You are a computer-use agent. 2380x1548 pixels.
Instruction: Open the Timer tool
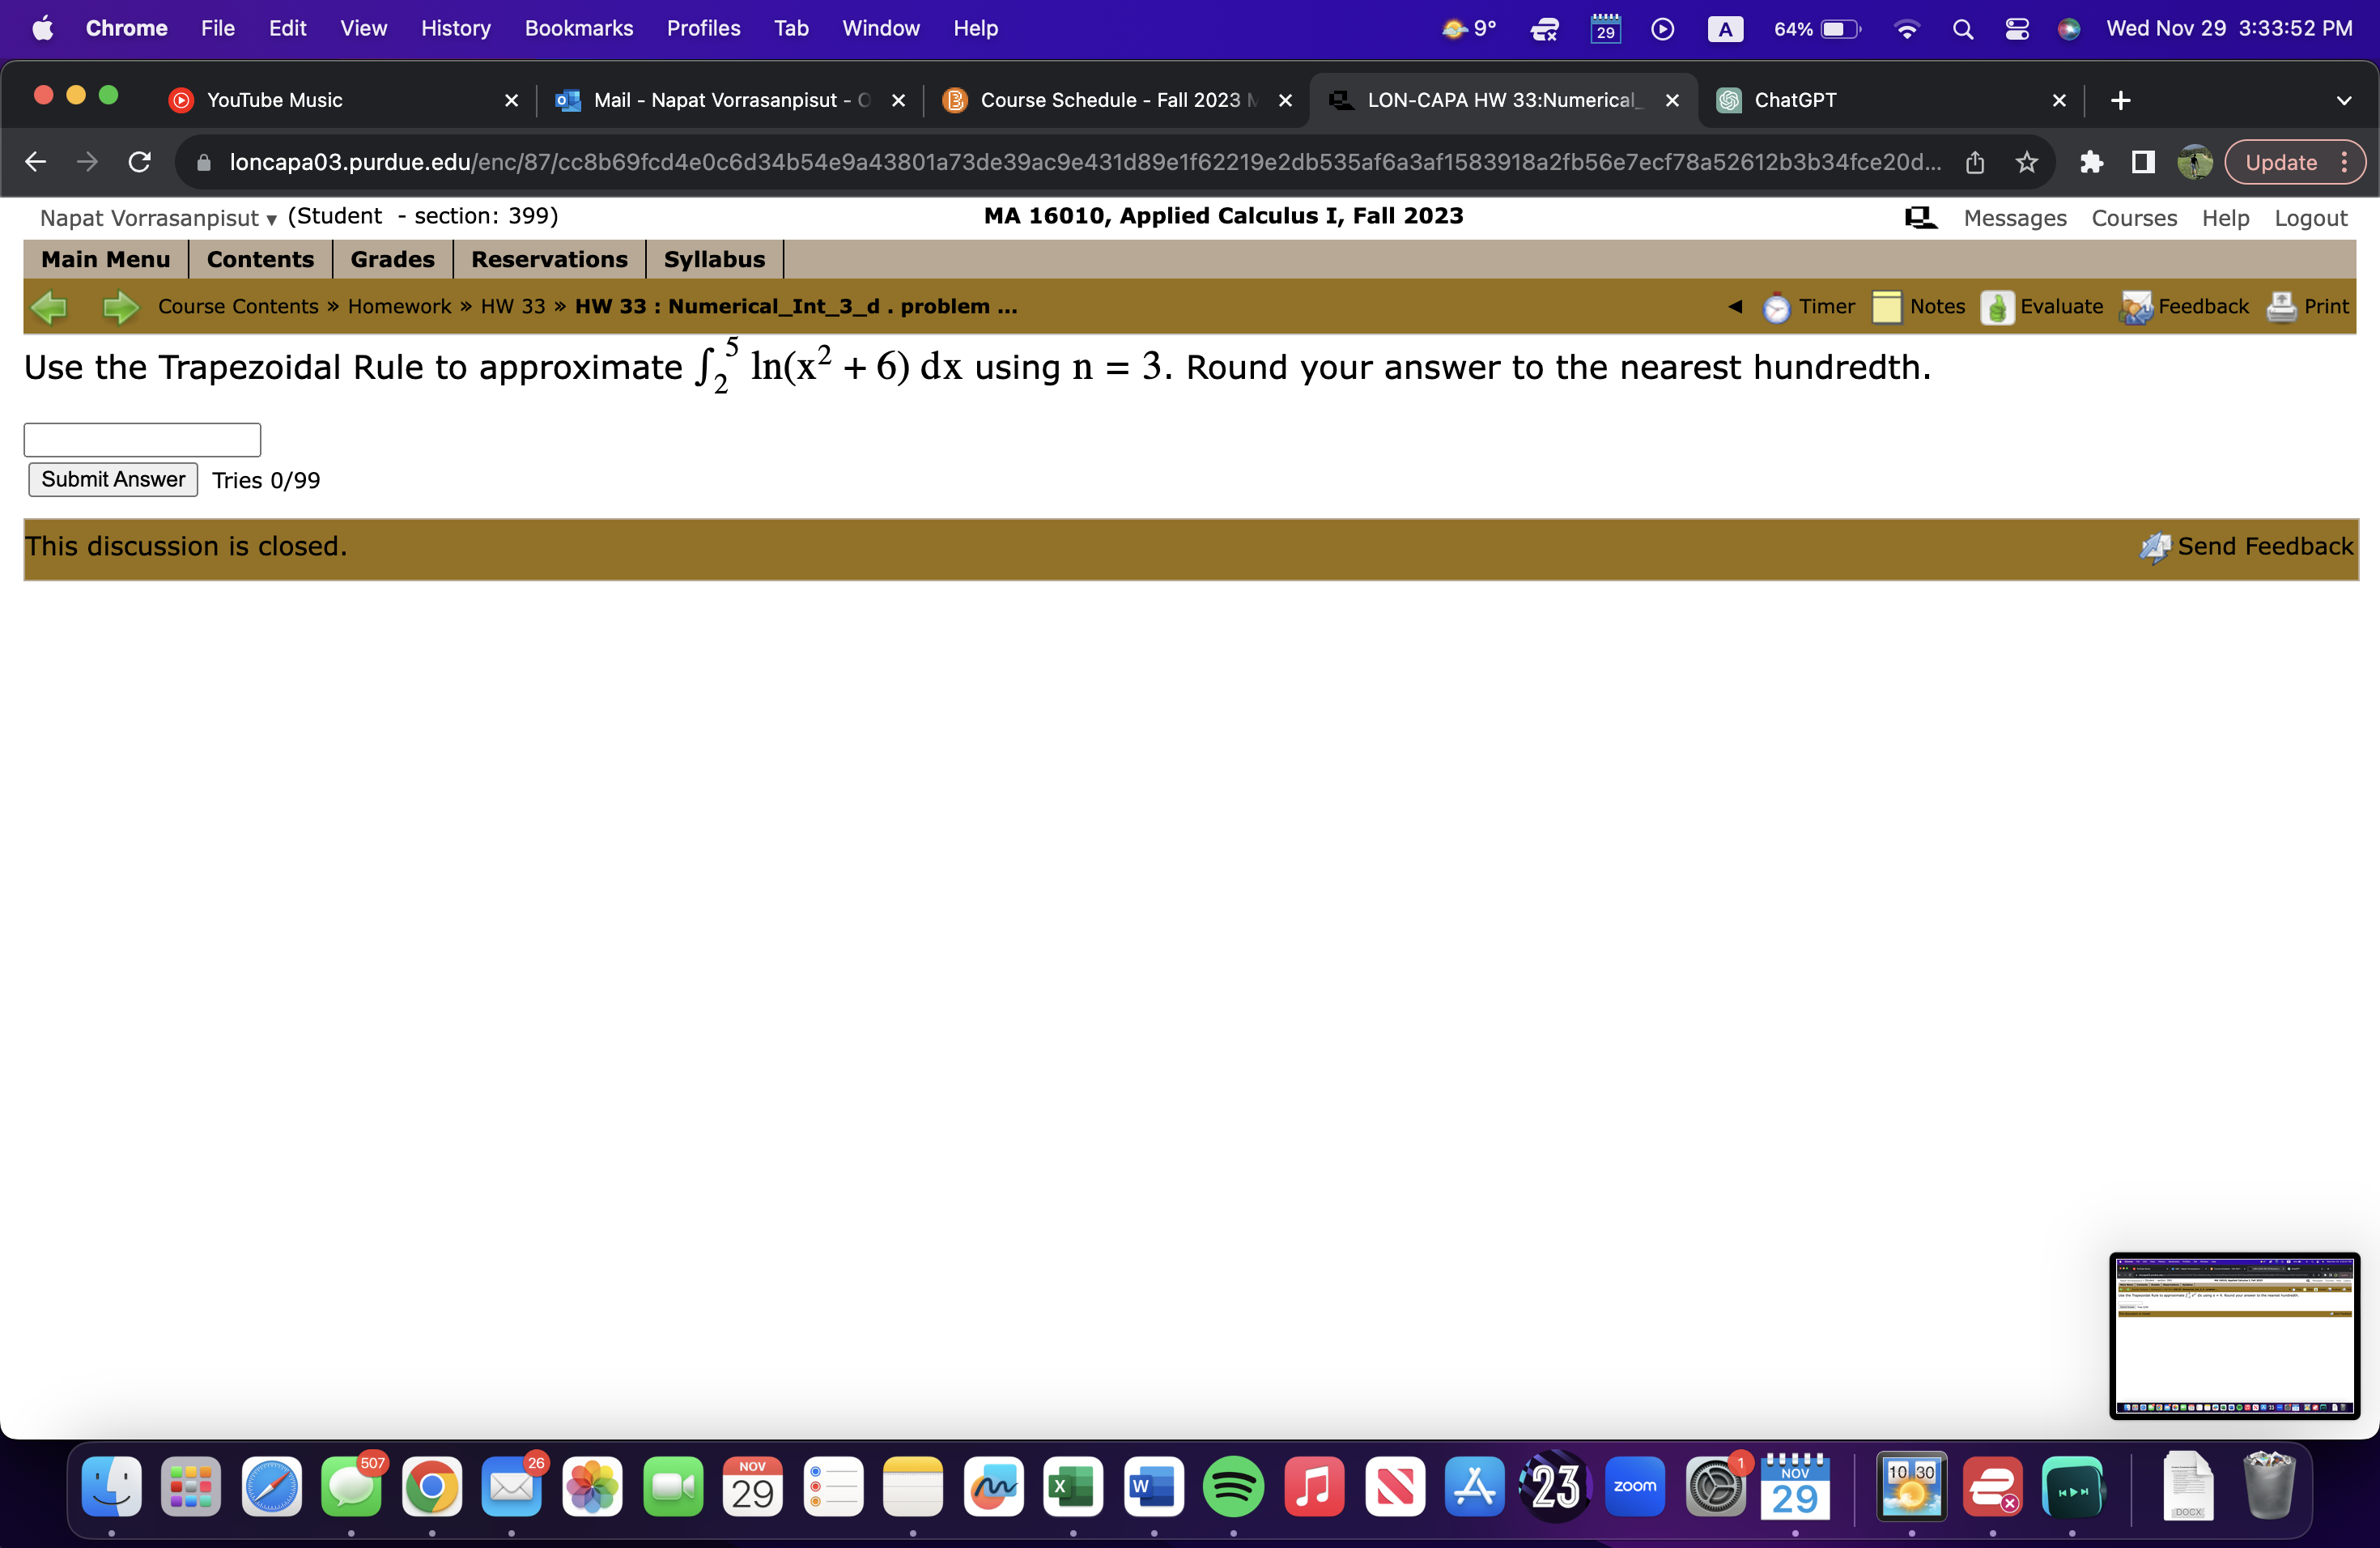(1777, 307)
